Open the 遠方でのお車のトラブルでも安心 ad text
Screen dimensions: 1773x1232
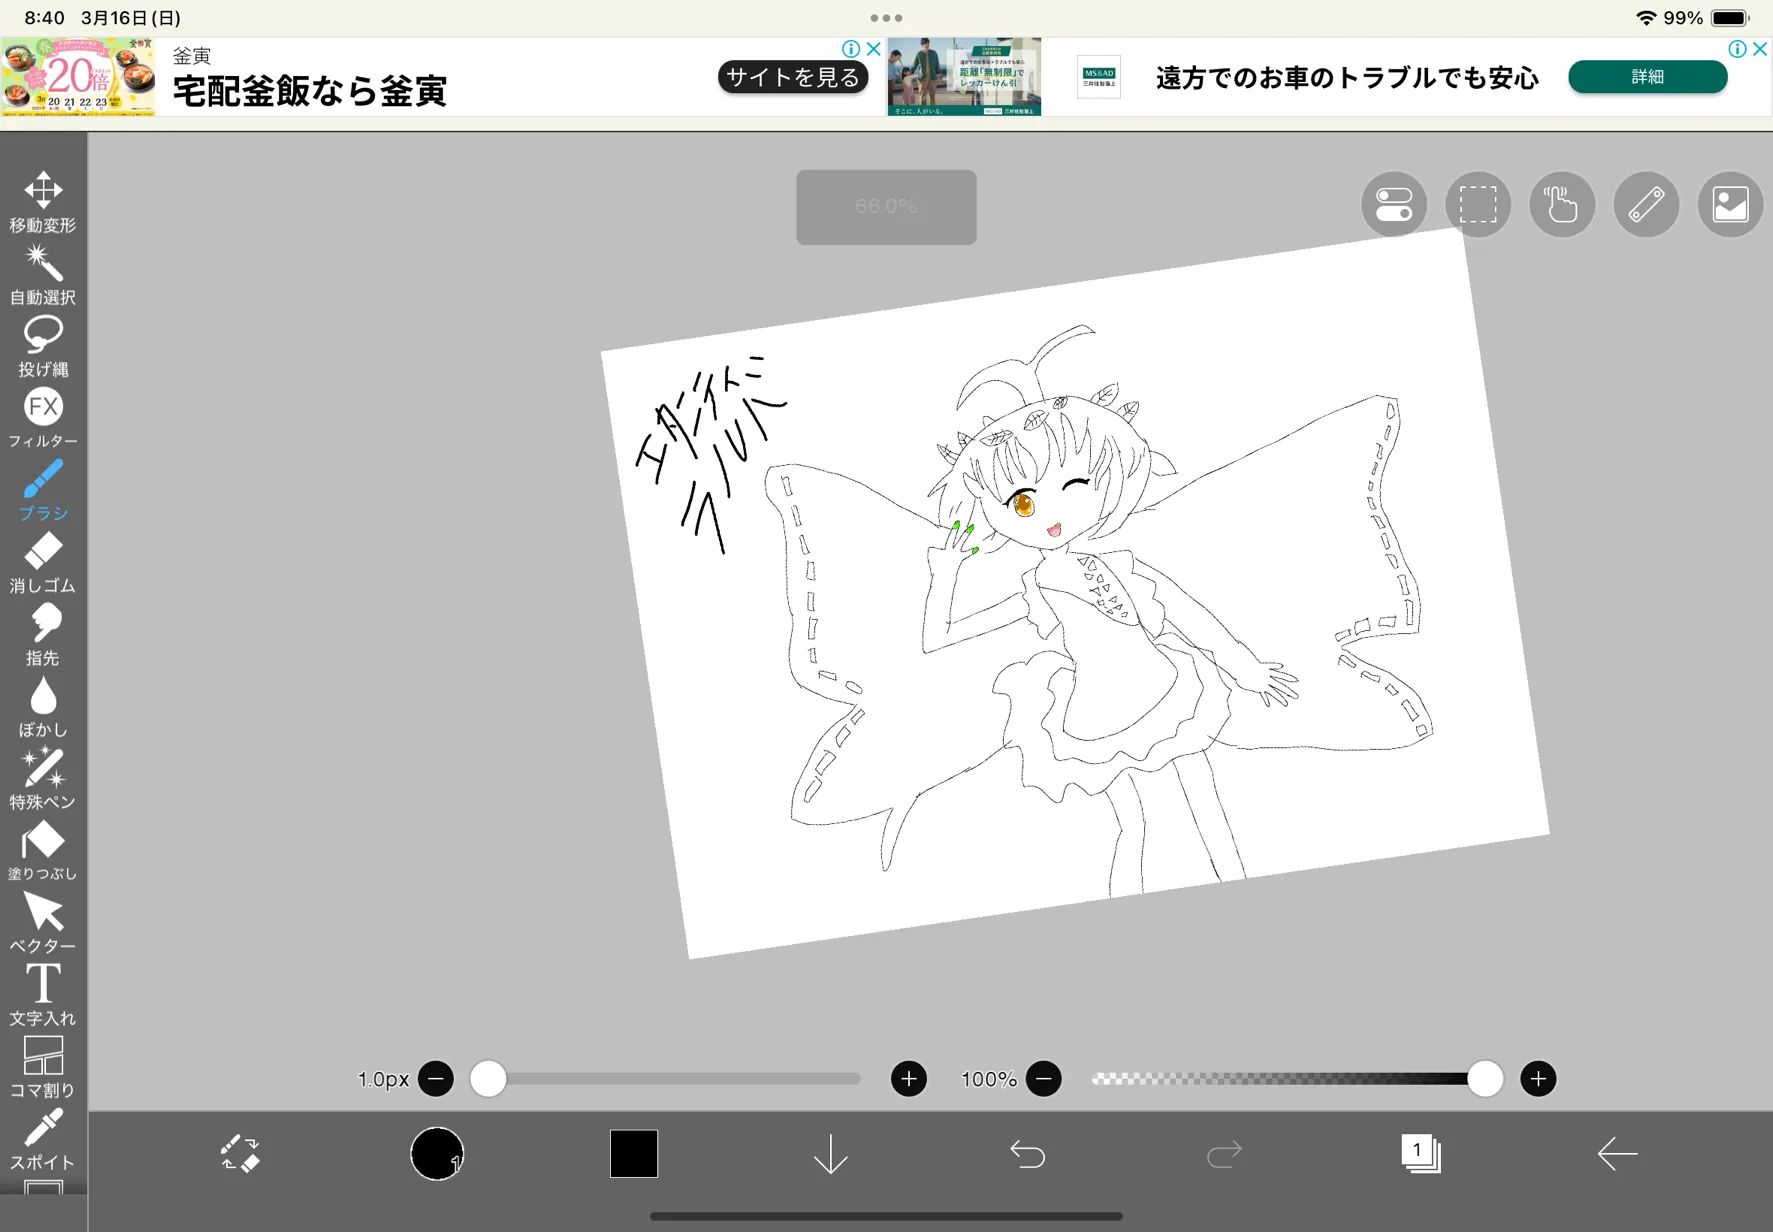click(1347, 78)
